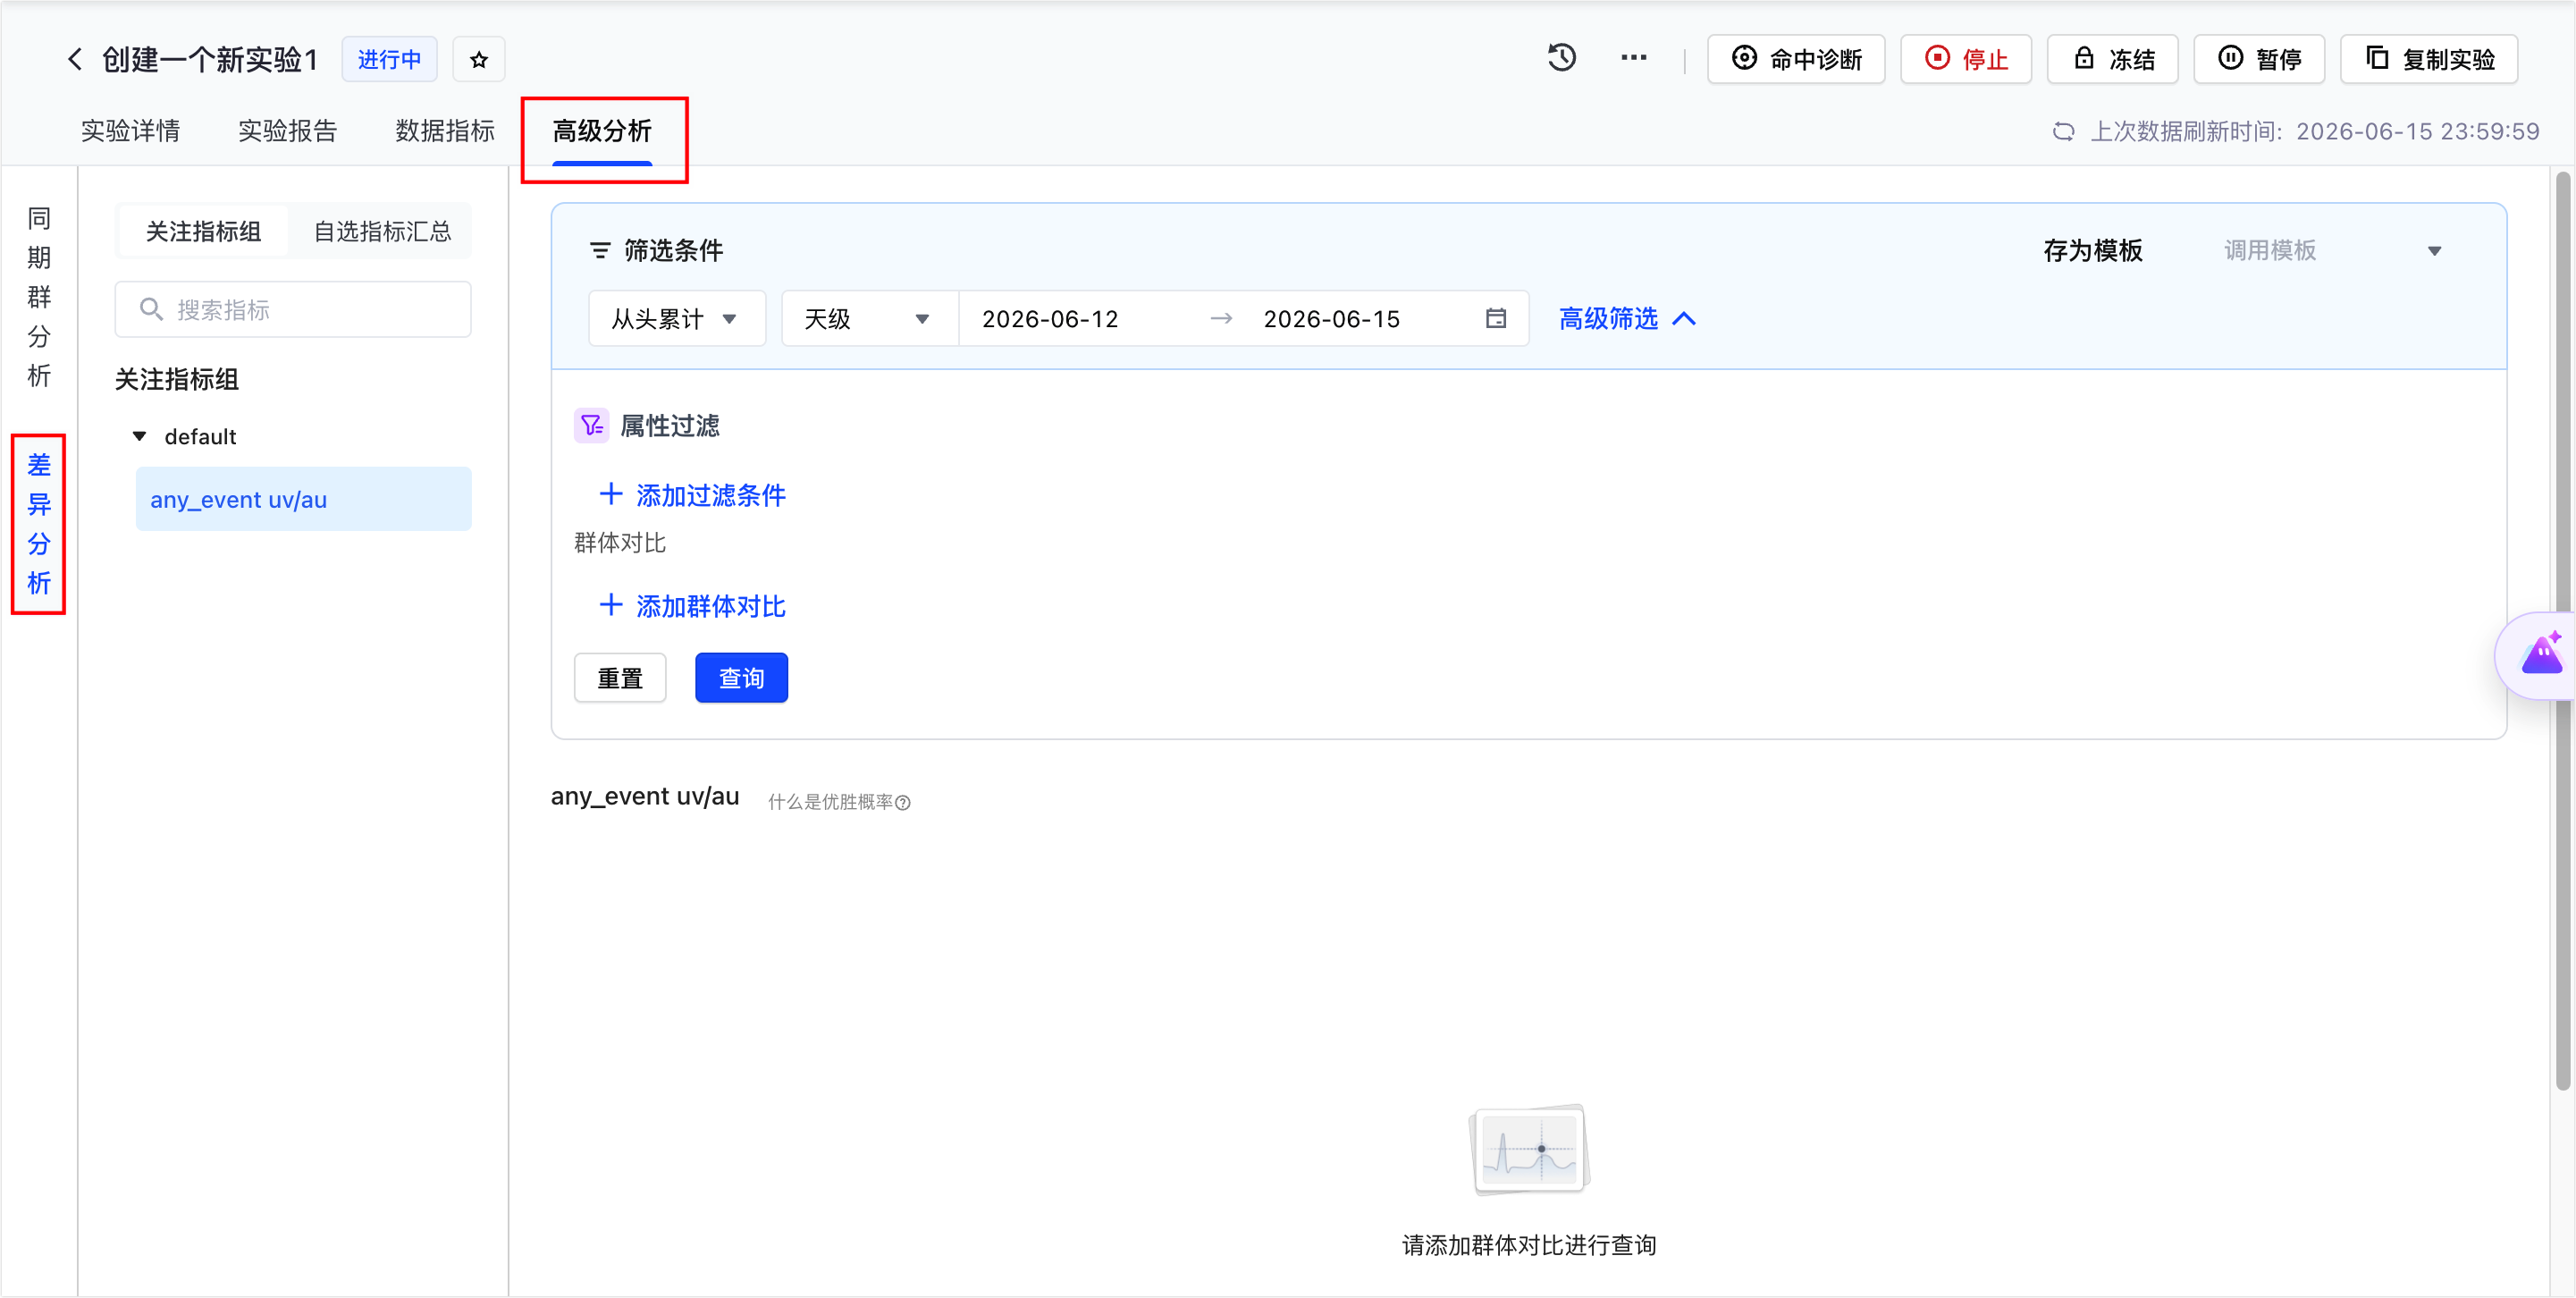The width and height of the screenshot is (2576, 1298).
Task: Click the empty-state chart illustration
Action: (1529, 1149)
